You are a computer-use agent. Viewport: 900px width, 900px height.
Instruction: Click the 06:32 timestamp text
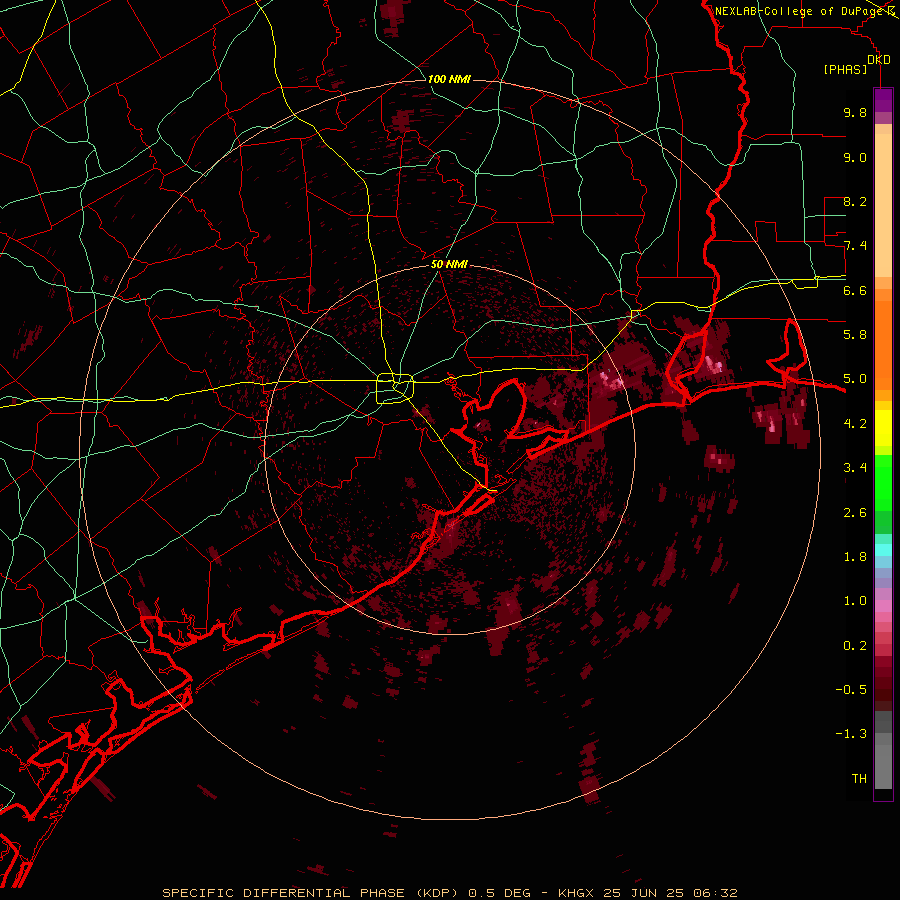pos(715,893)
